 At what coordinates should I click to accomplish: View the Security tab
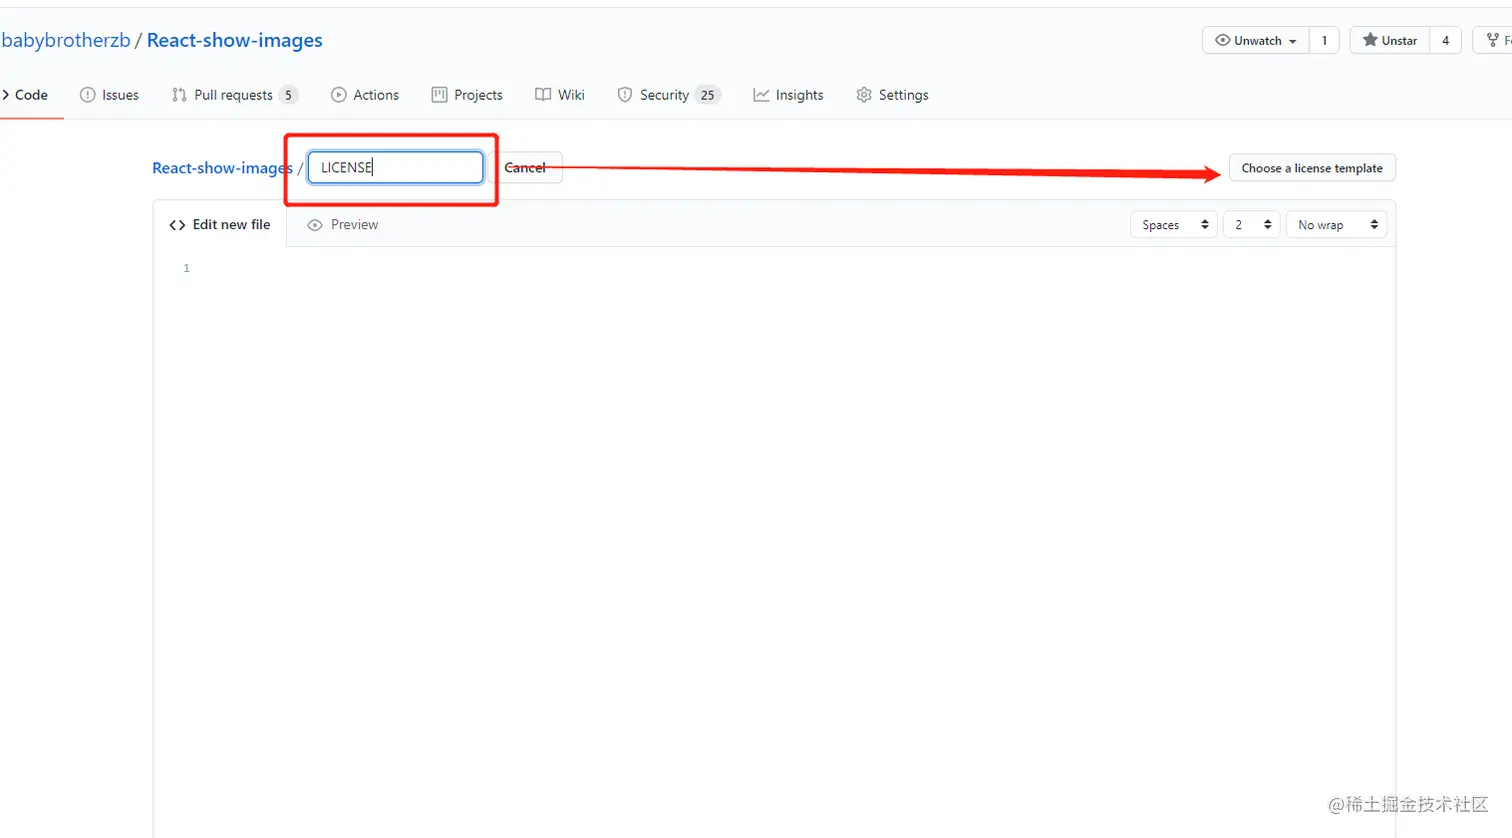pos(669,95)
